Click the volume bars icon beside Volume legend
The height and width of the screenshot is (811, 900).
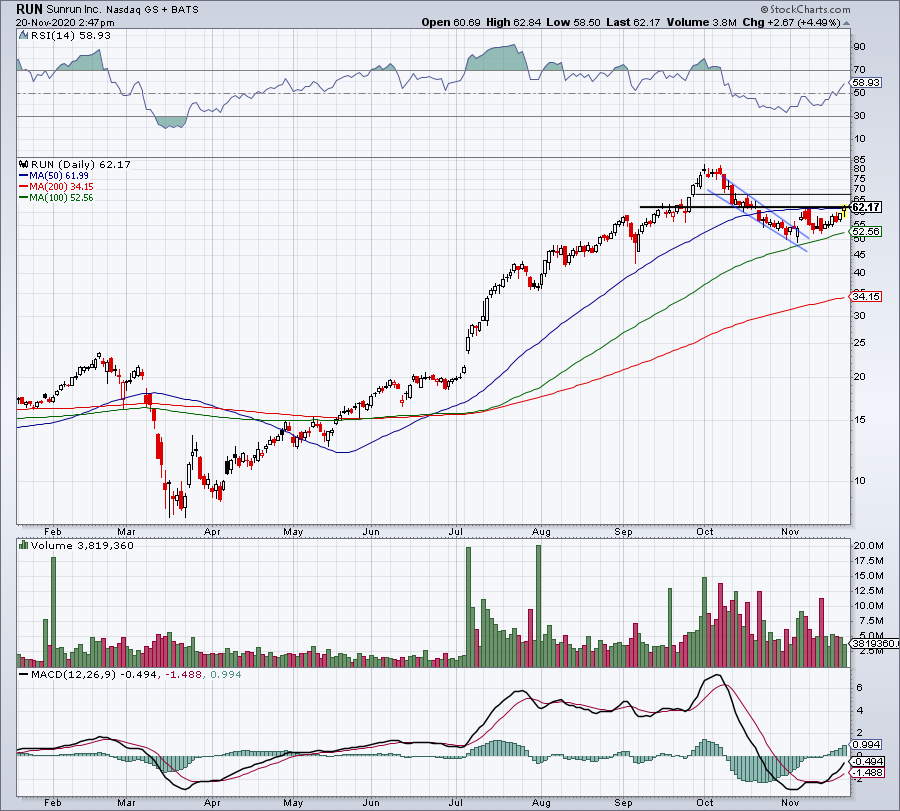click(24, 545)
